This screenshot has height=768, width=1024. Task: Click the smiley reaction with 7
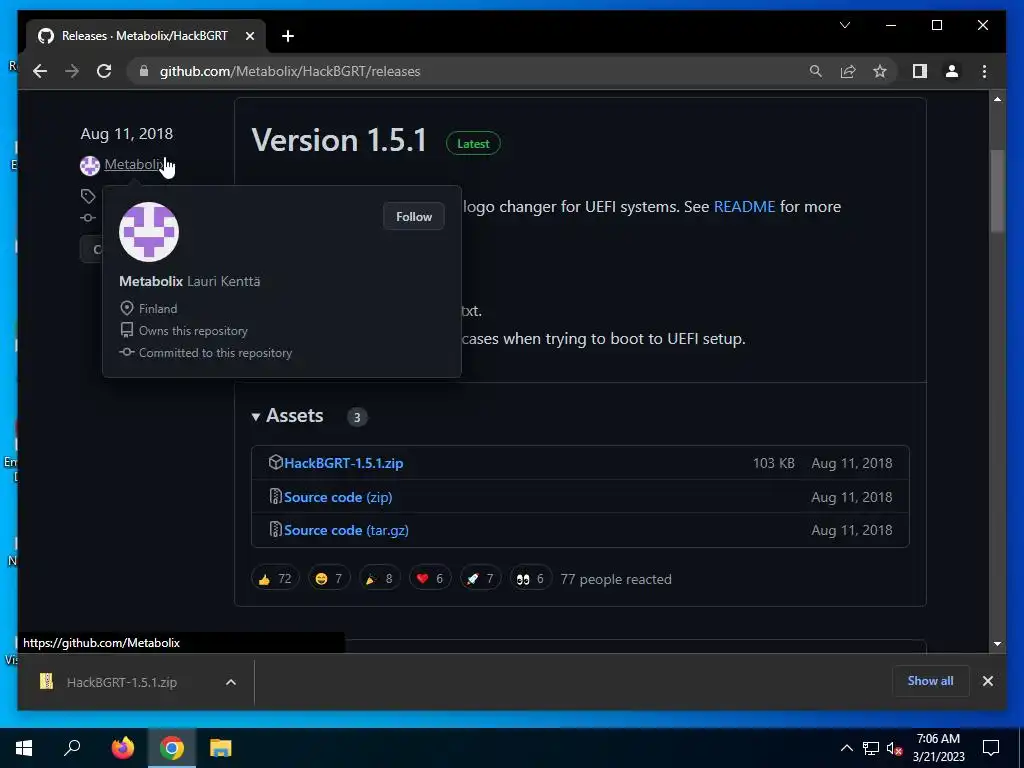328,579
